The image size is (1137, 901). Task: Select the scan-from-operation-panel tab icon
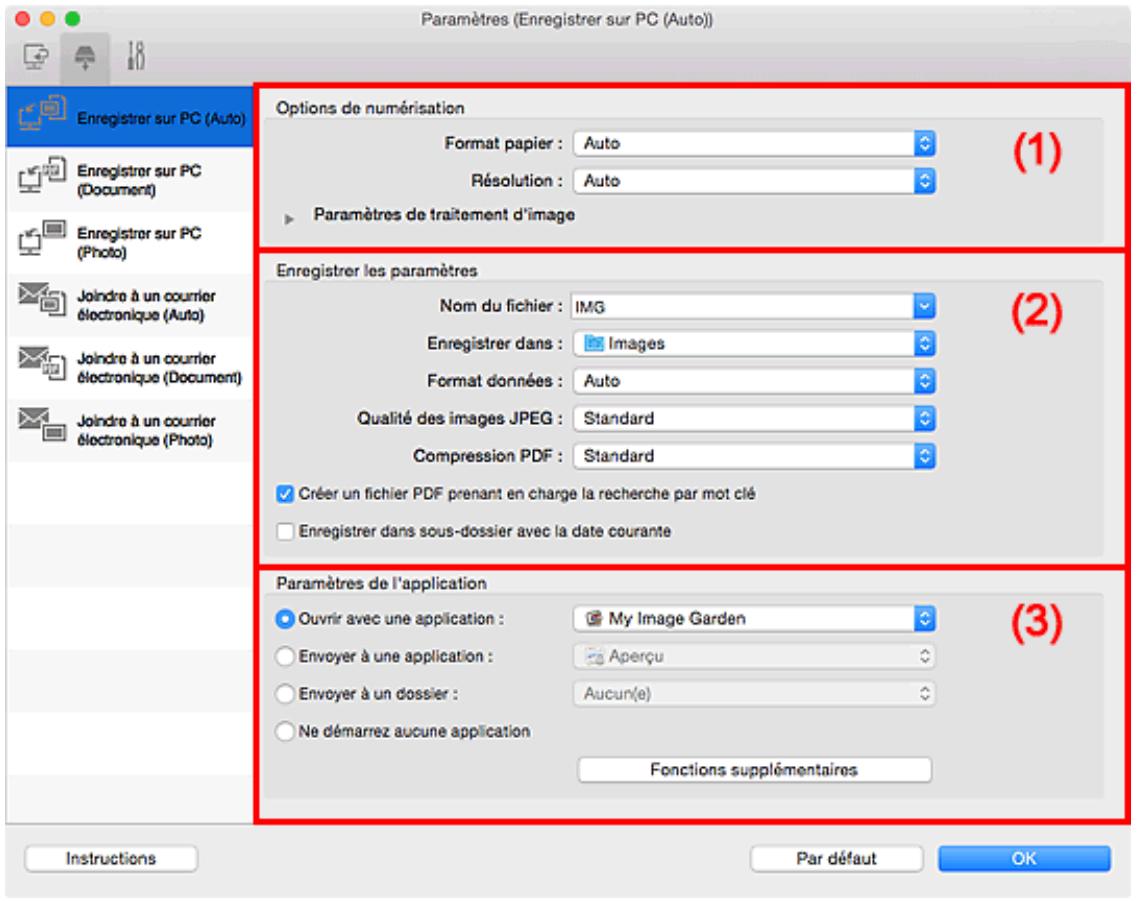click(85, 57)
